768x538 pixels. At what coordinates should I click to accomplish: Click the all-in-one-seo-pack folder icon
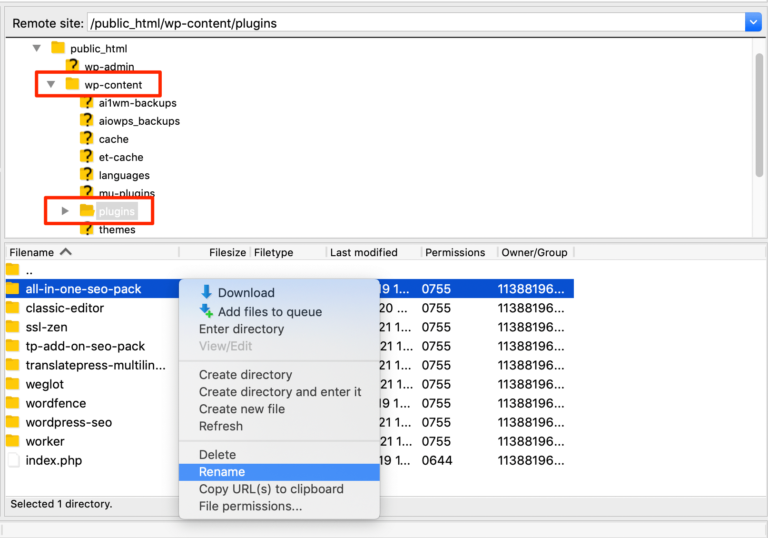(13, 289)
